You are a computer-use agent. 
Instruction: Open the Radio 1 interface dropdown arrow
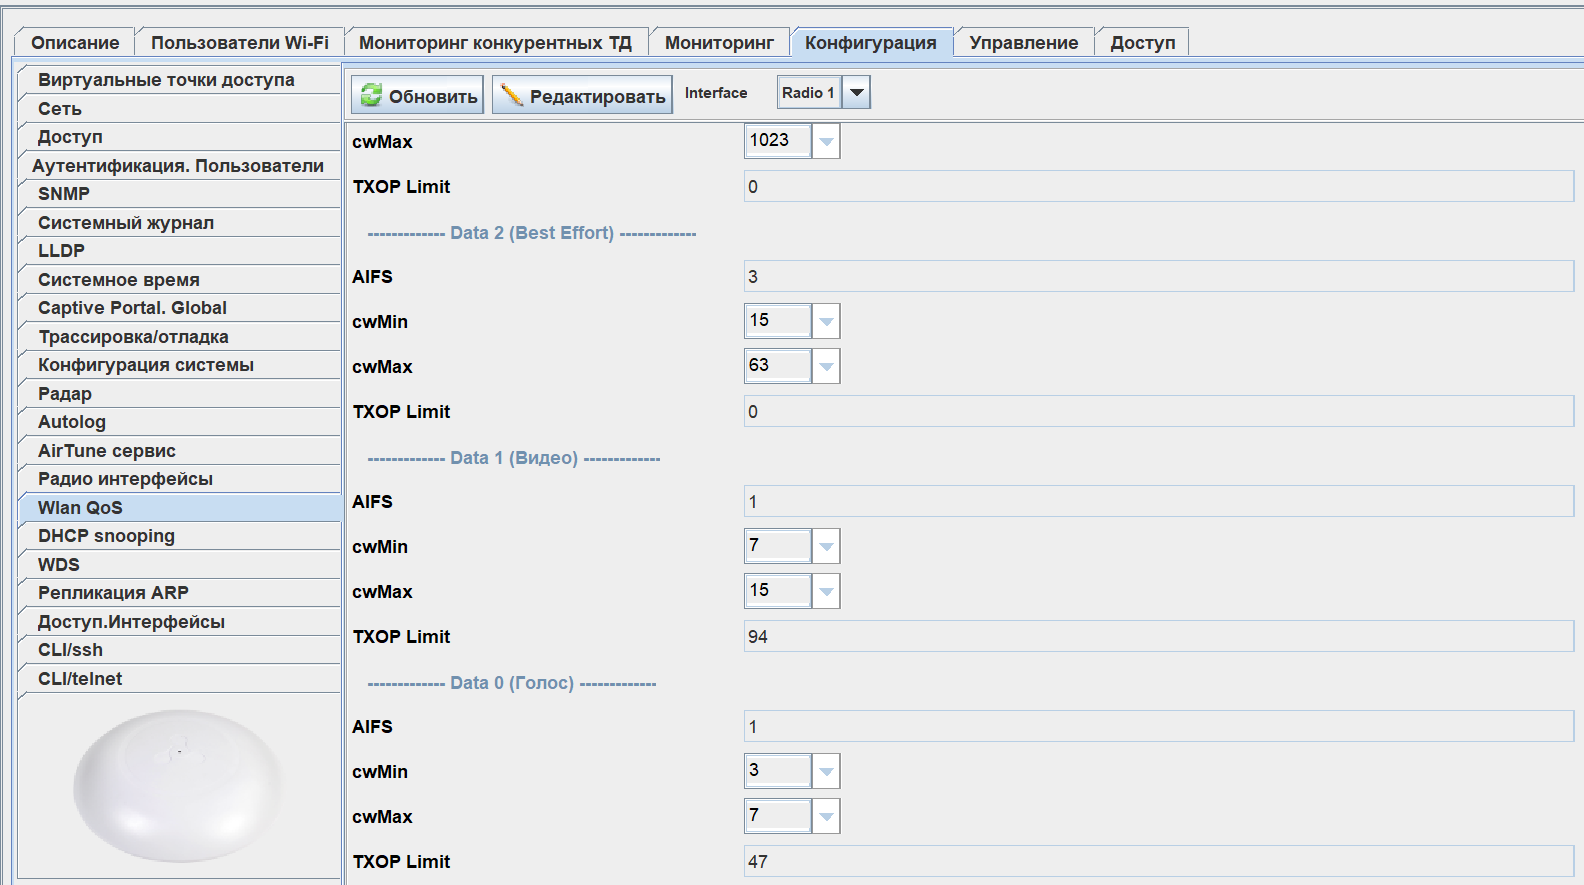point(857,93)
